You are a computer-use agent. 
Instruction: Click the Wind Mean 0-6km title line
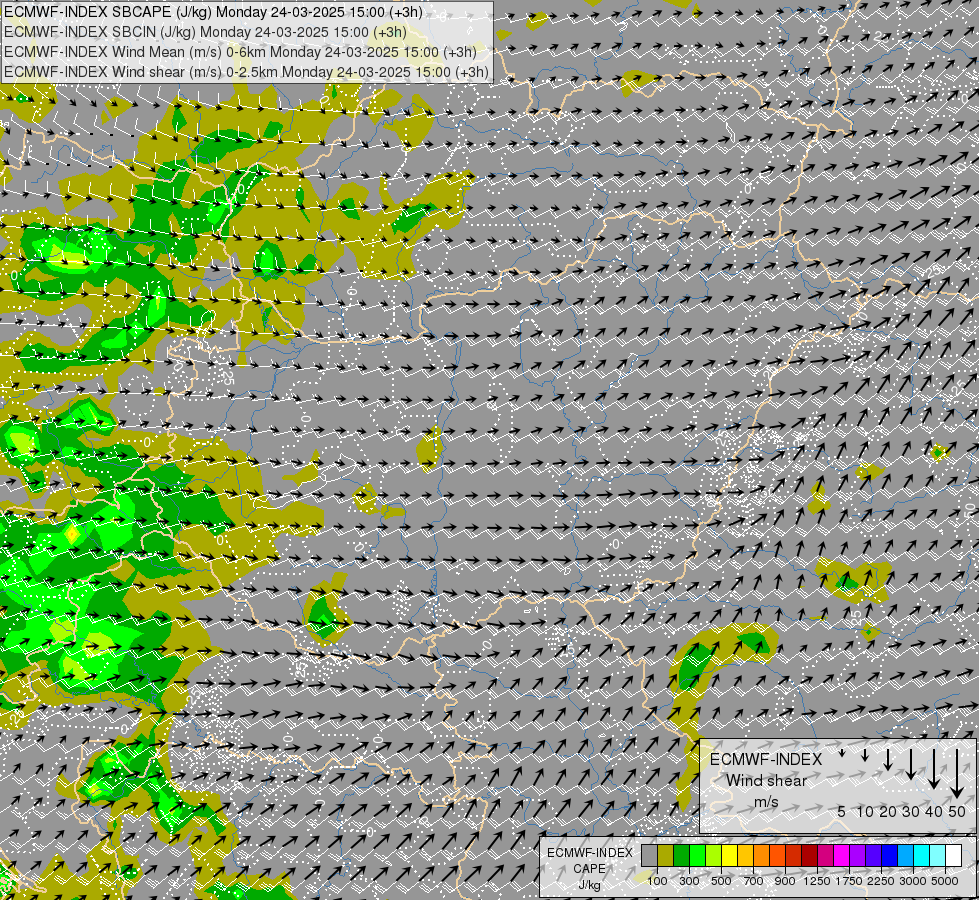click(240, 52)
